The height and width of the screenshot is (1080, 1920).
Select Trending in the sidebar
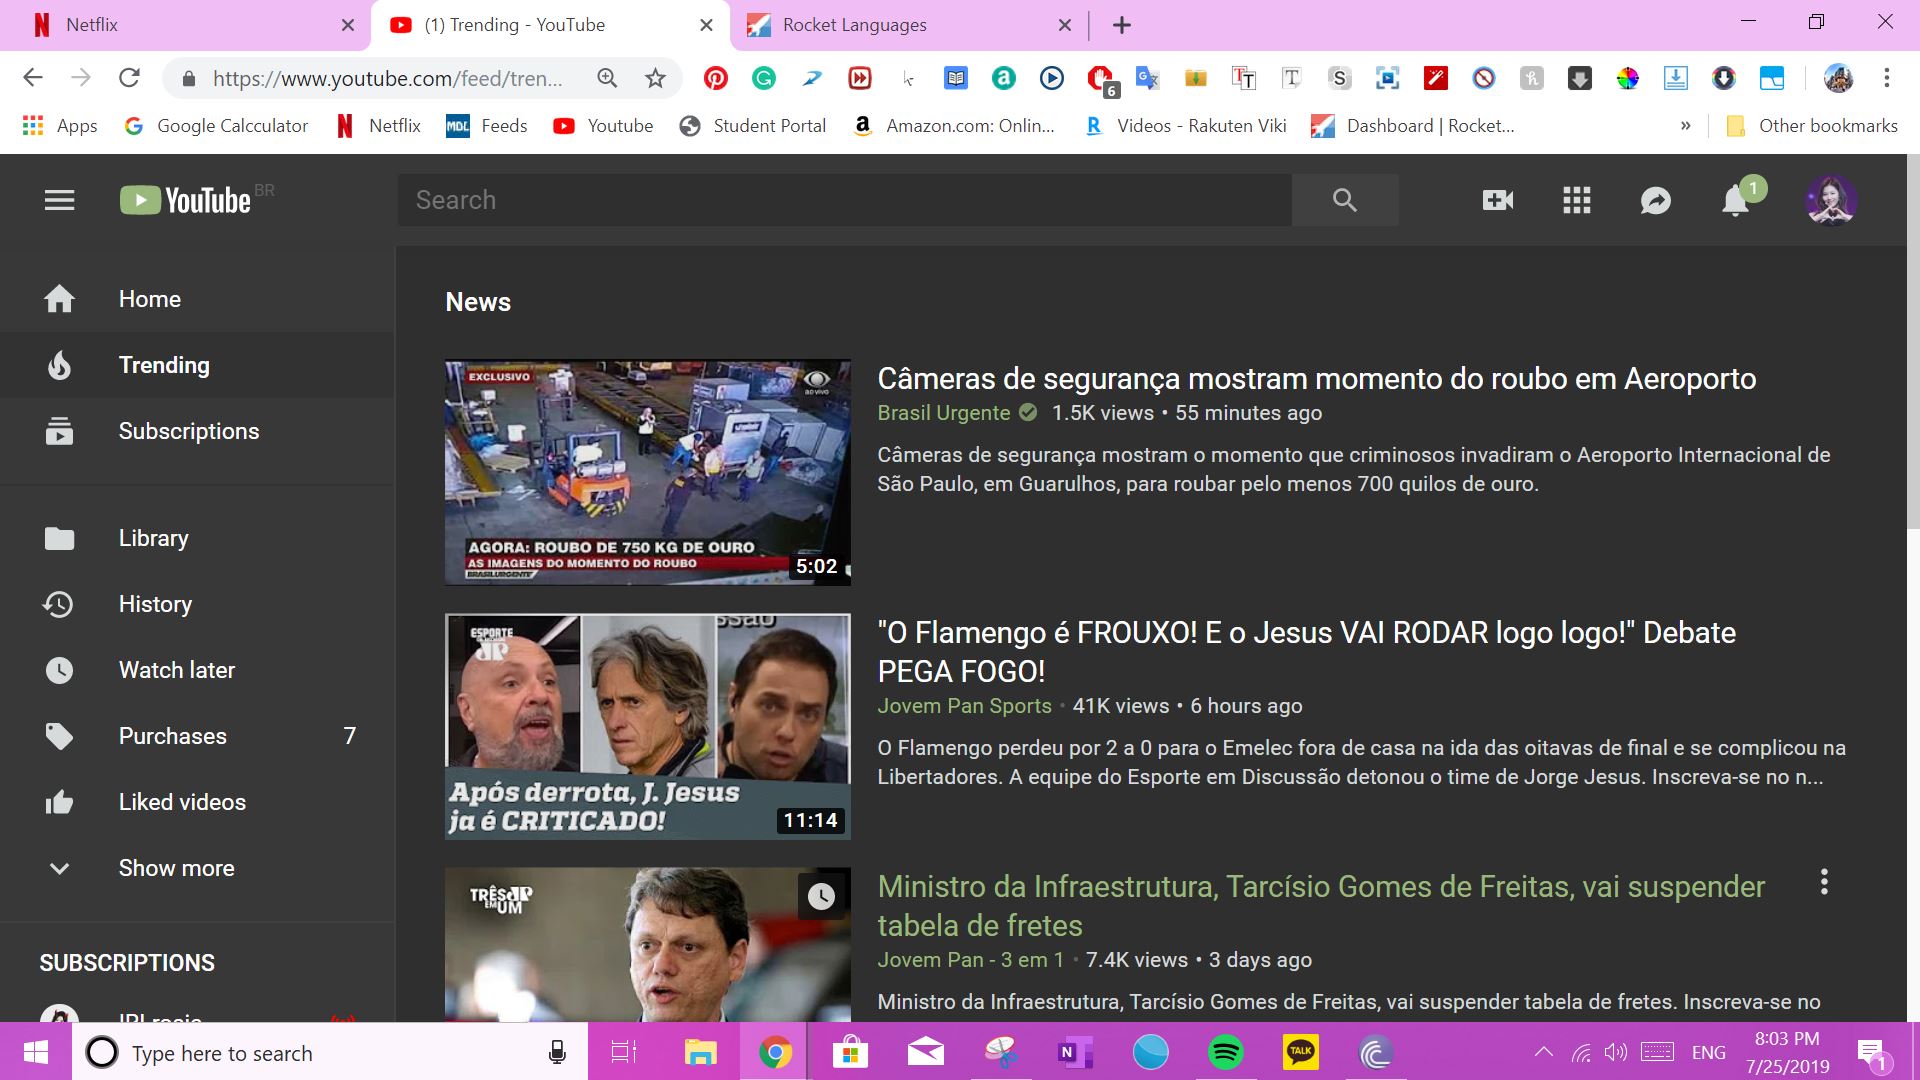pos(198,365)
